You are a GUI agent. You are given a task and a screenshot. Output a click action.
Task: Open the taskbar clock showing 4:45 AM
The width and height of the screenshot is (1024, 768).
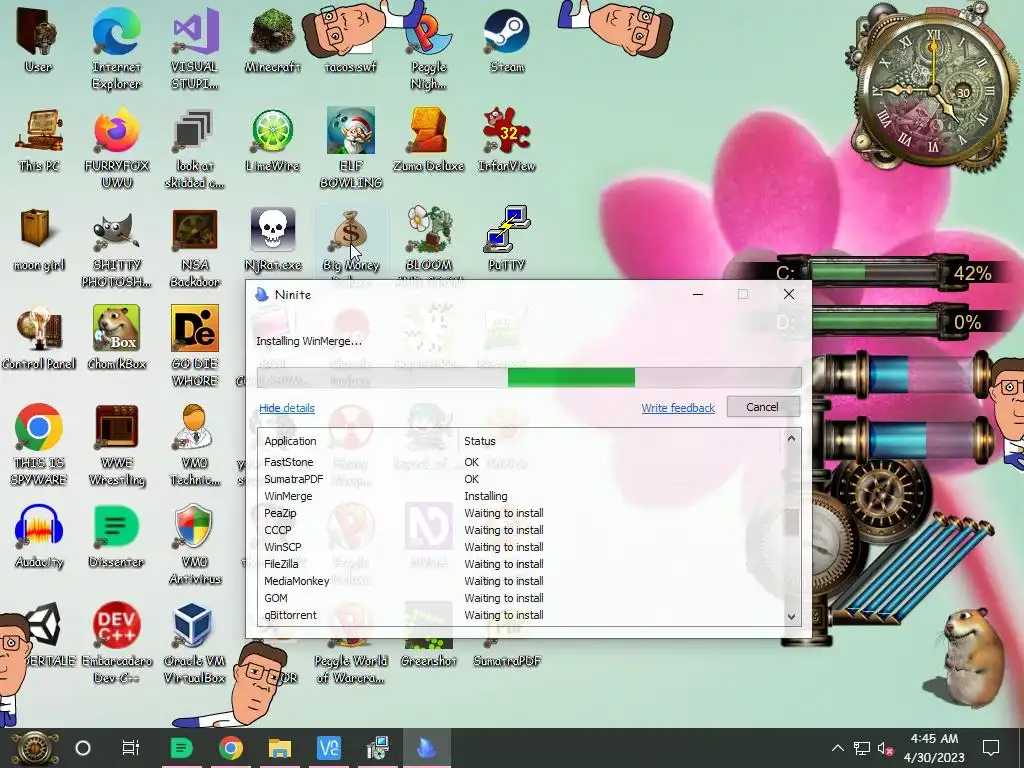click(x=934, y=748)
